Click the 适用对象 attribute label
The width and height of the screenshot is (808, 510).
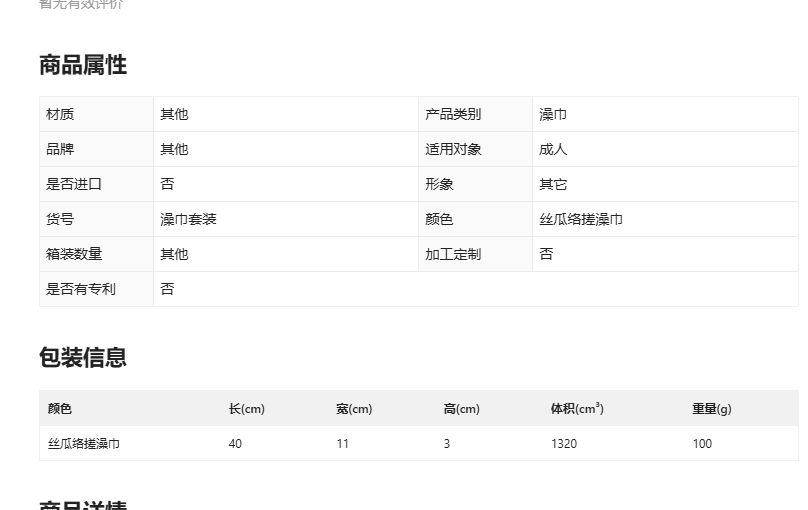[453, 149]
